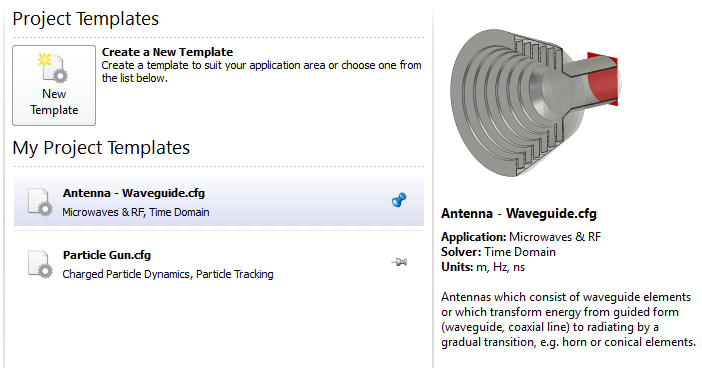Click the My Project Templates heading
The width and height of the screenshot is (702, 368).
tap(101, 148)
